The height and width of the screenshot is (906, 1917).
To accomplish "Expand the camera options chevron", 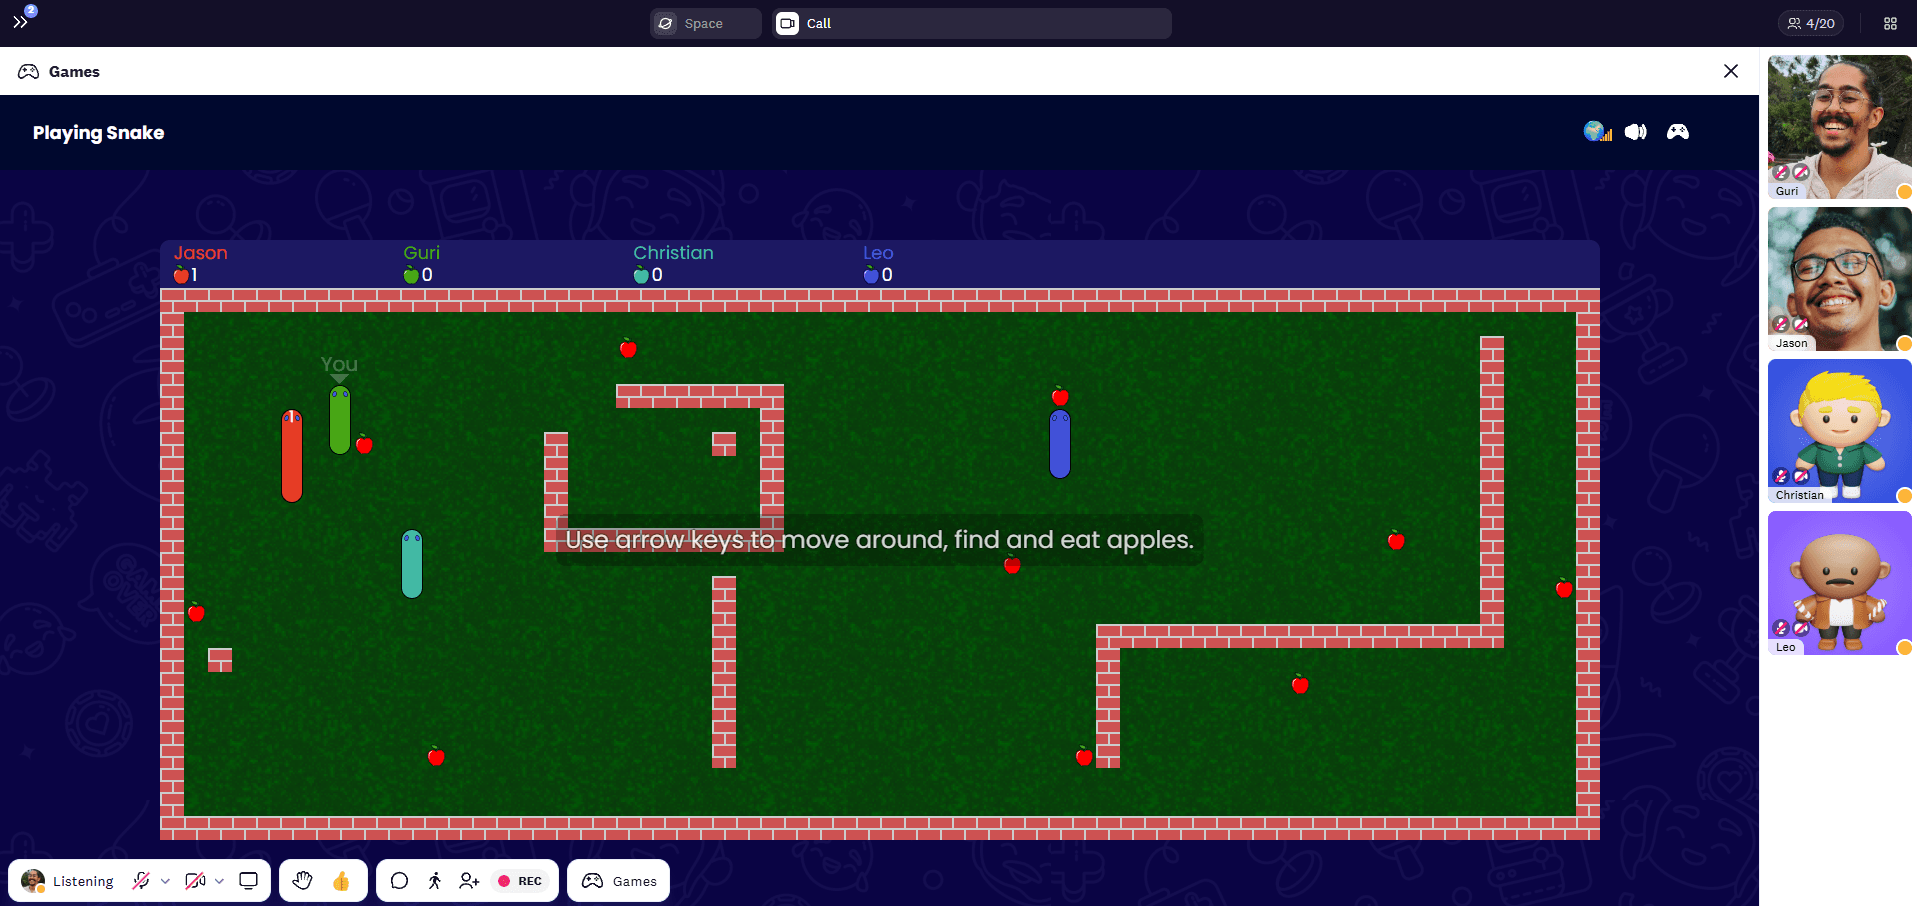I will click(x=219, y=881).
